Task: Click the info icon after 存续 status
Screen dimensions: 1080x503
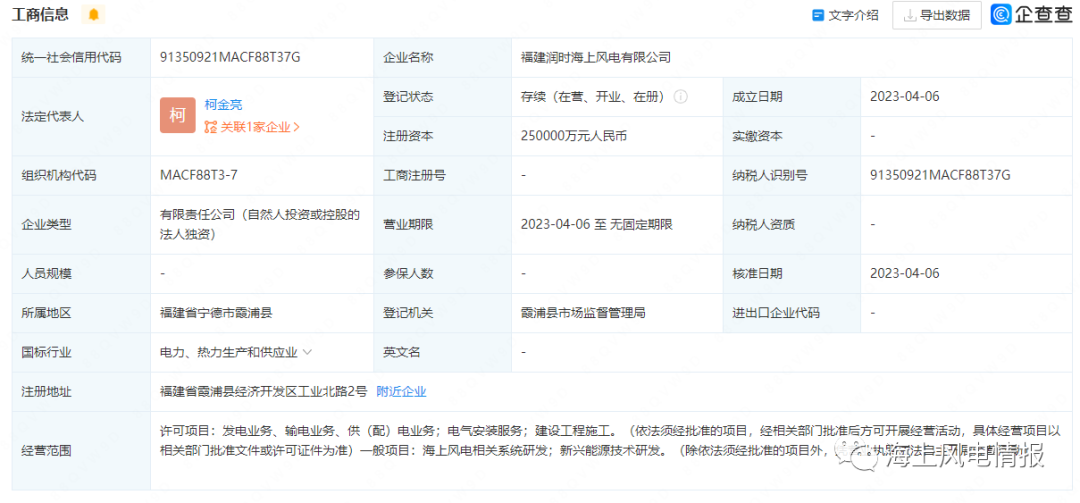Action: pyautogui.click(x=680, y=97)
